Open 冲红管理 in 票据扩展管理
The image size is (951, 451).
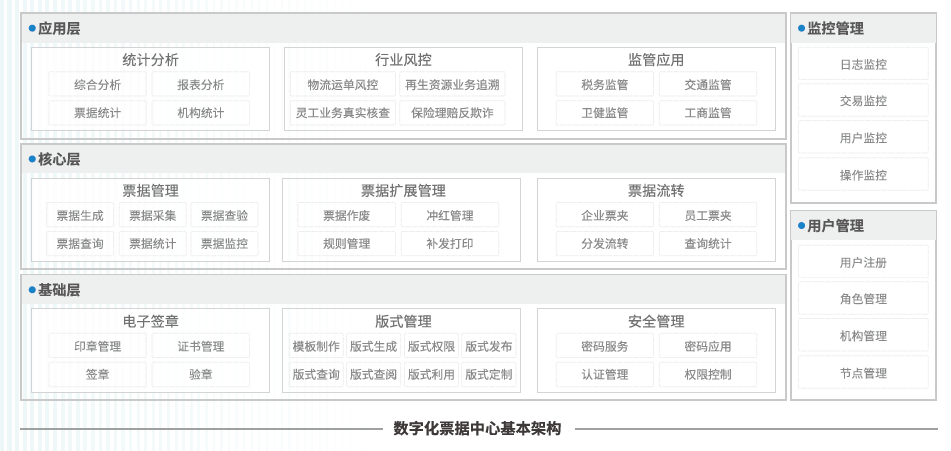[x=449, y=215]
